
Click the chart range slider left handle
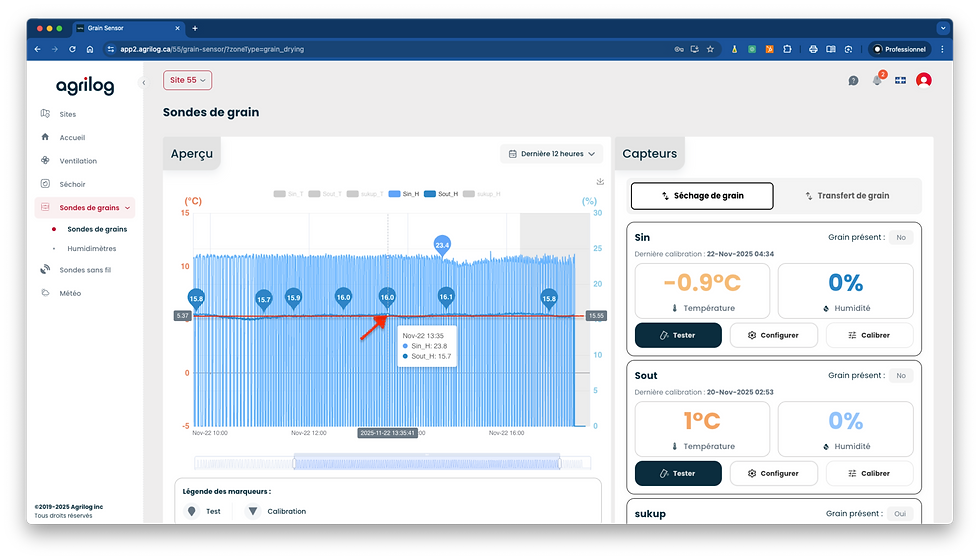click(x=294, y=463)
